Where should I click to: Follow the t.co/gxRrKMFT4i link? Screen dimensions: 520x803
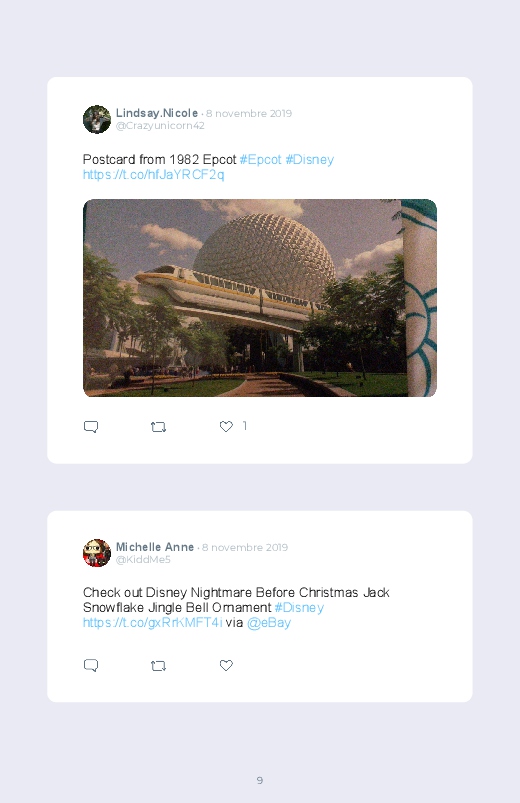153,623
